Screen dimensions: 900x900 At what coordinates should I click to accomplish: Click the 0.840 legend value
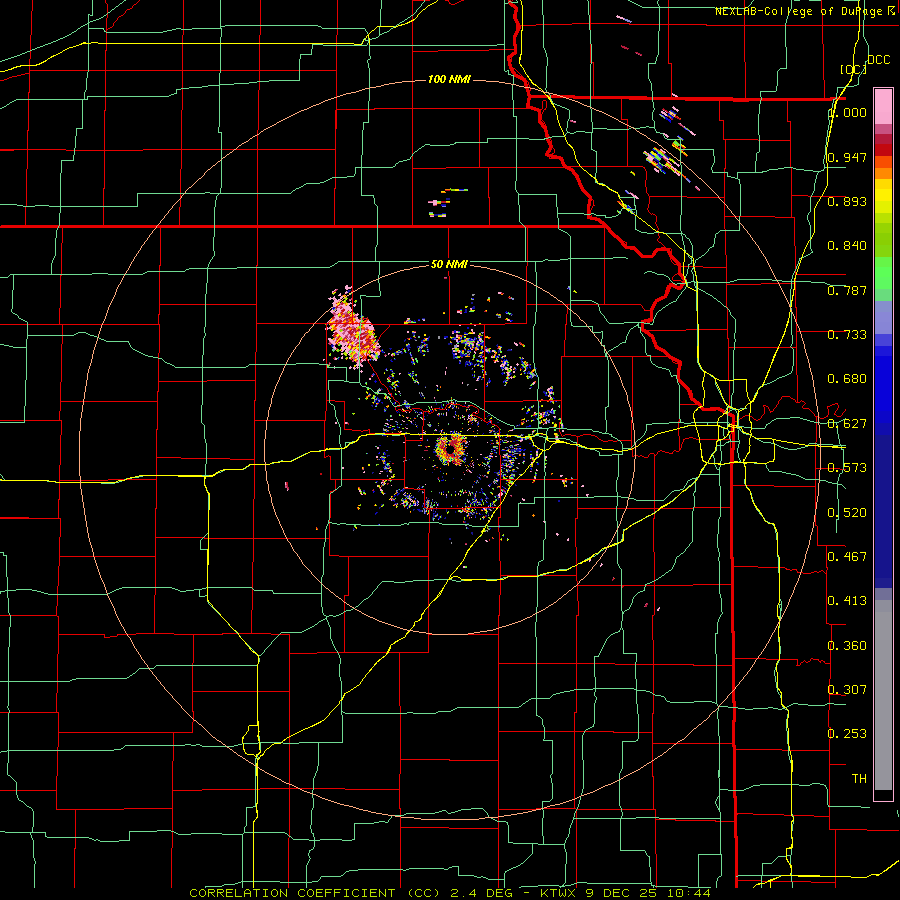(x=847, y=246)
